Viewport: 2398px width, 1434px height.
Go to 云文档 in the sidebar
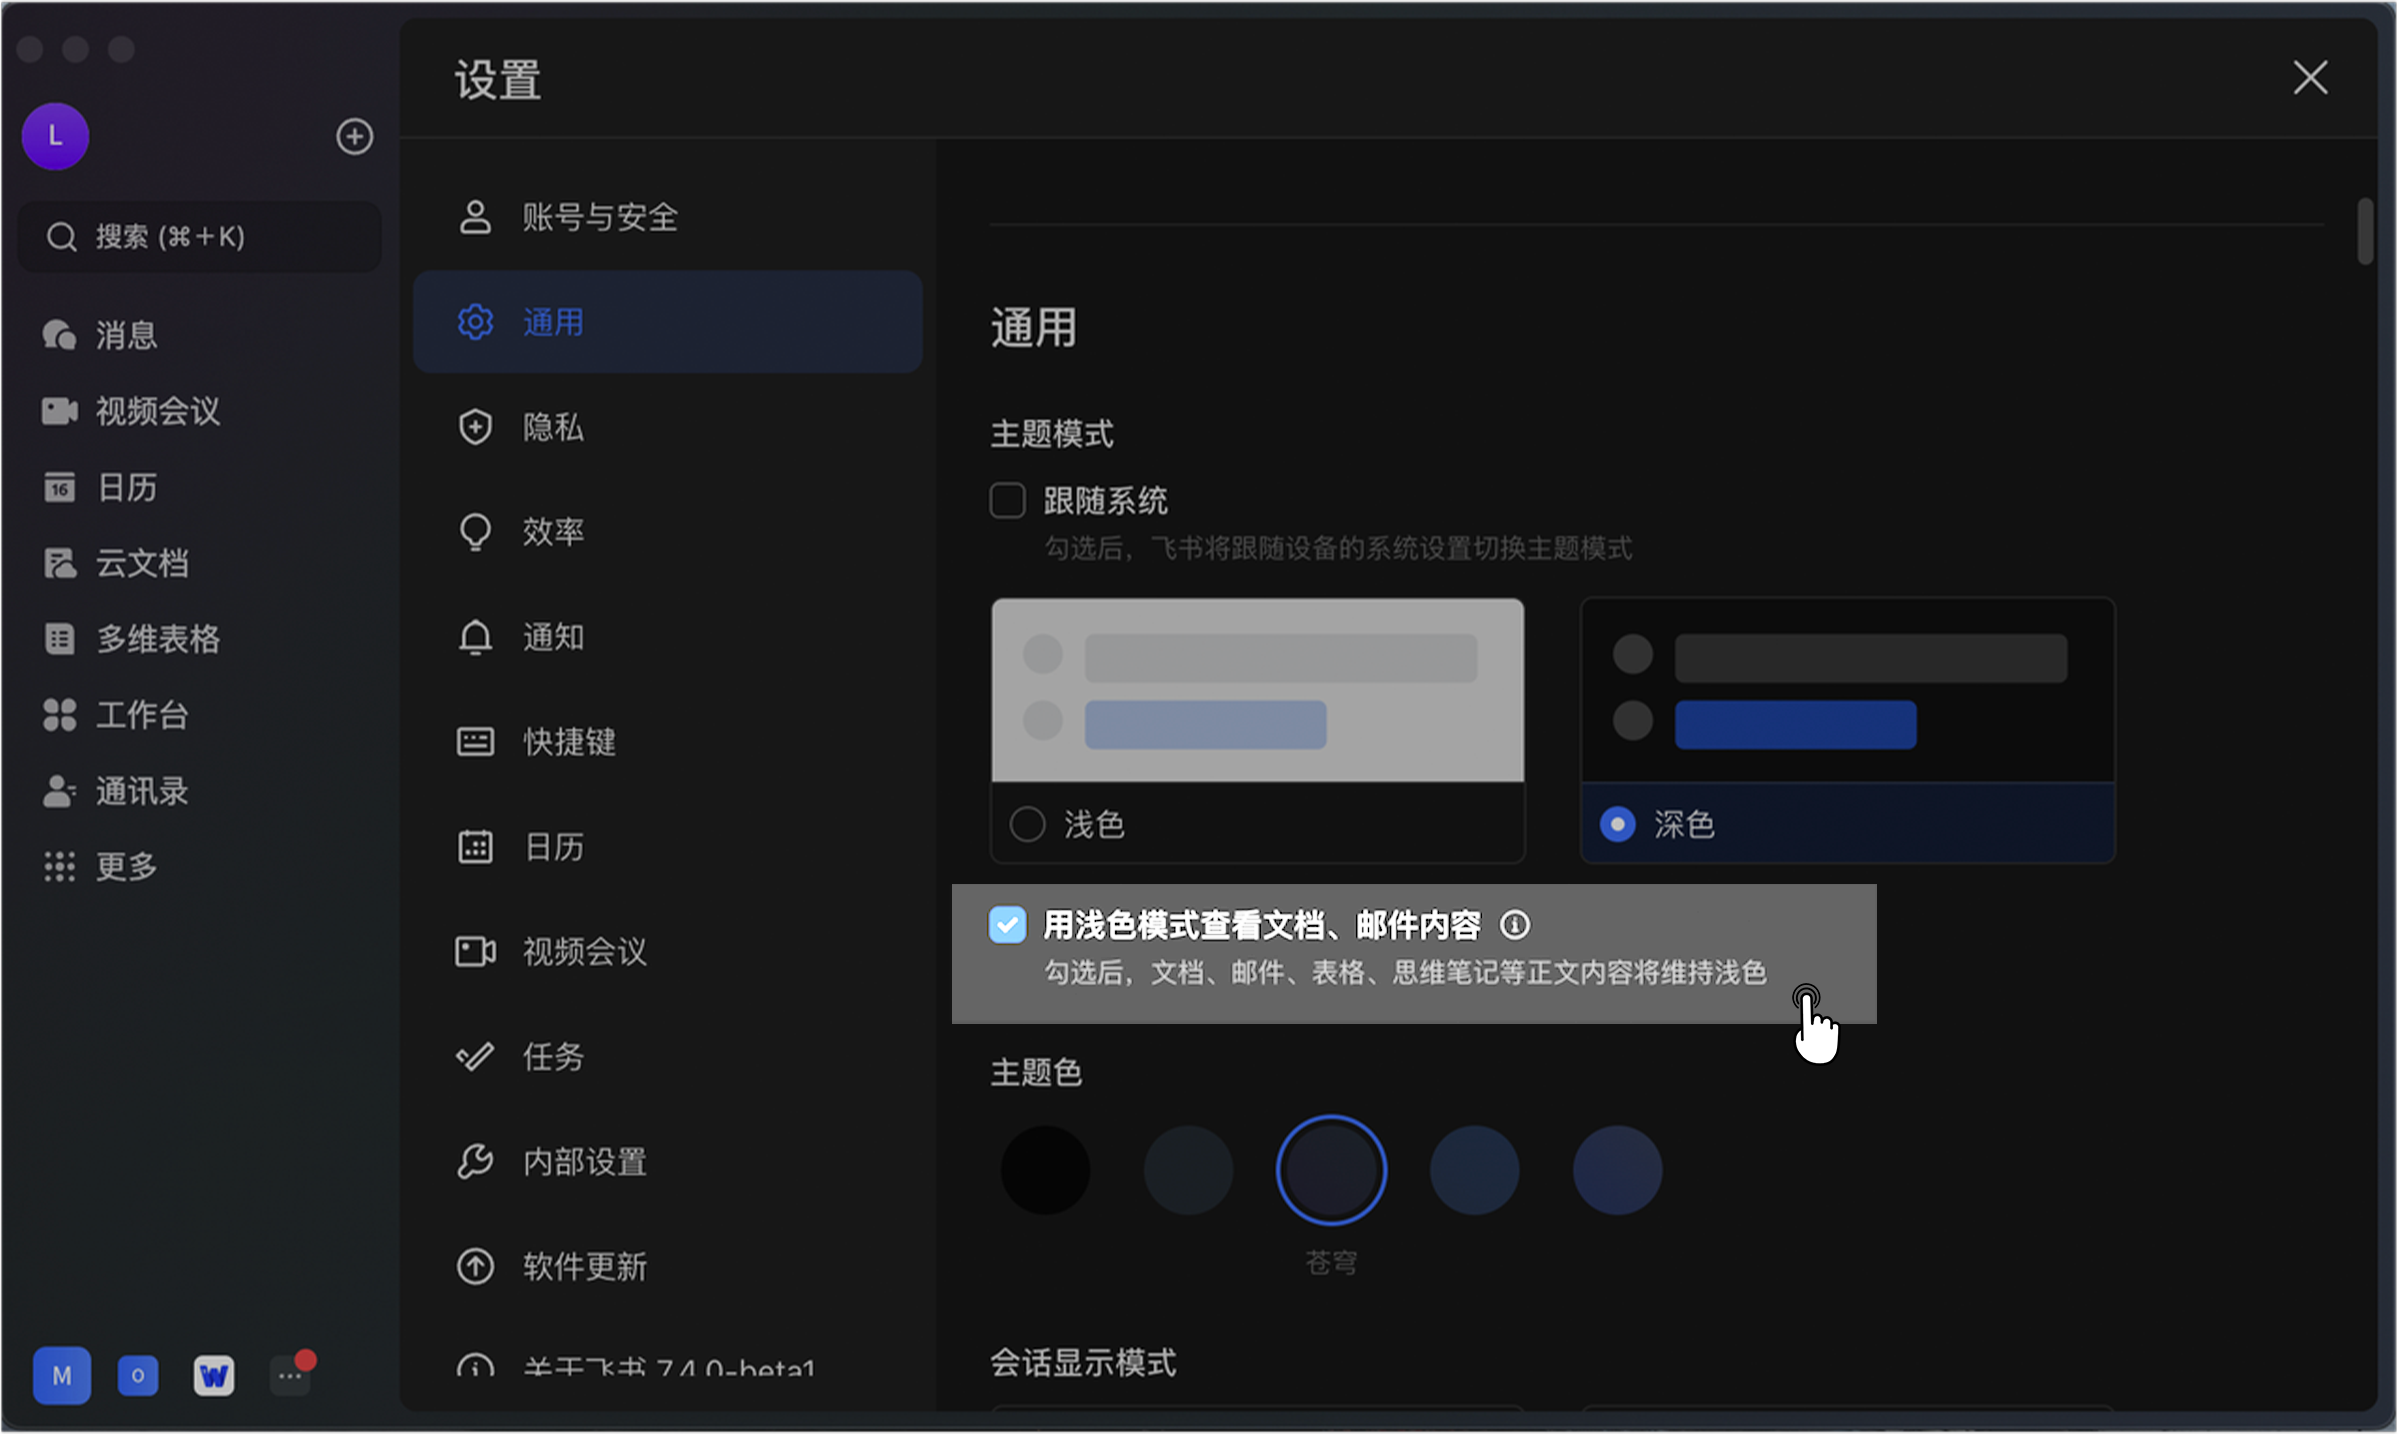click(141, 564)
